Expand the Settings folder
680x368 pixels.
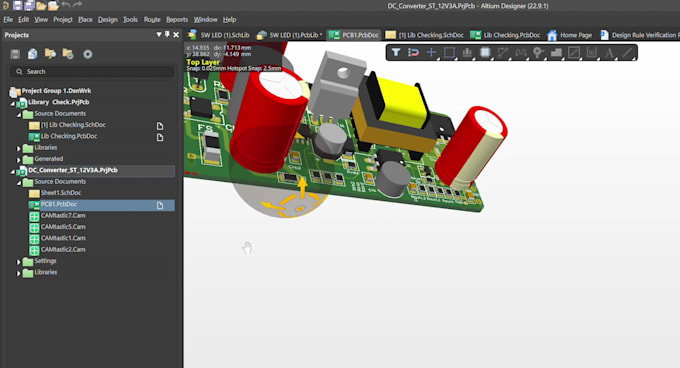tap(19, 262)
